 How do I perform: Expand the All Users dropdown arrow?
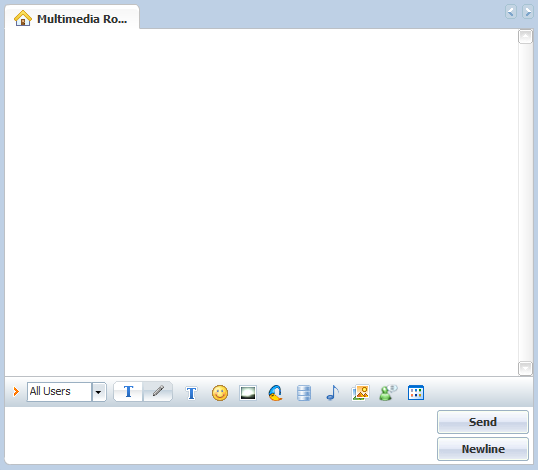(x=99, y=392)
